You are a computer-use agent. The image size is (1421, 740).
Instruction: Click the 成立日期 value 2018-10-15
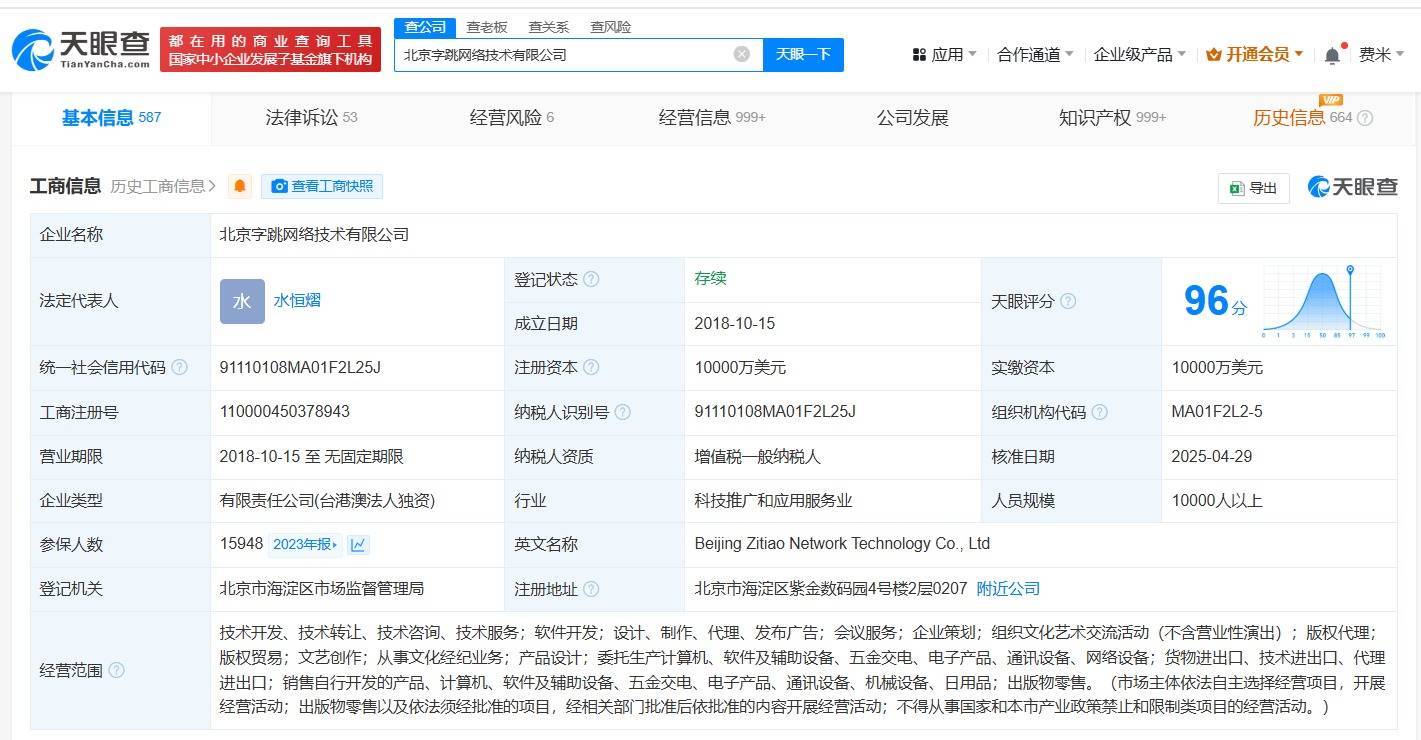pos(735,324)
